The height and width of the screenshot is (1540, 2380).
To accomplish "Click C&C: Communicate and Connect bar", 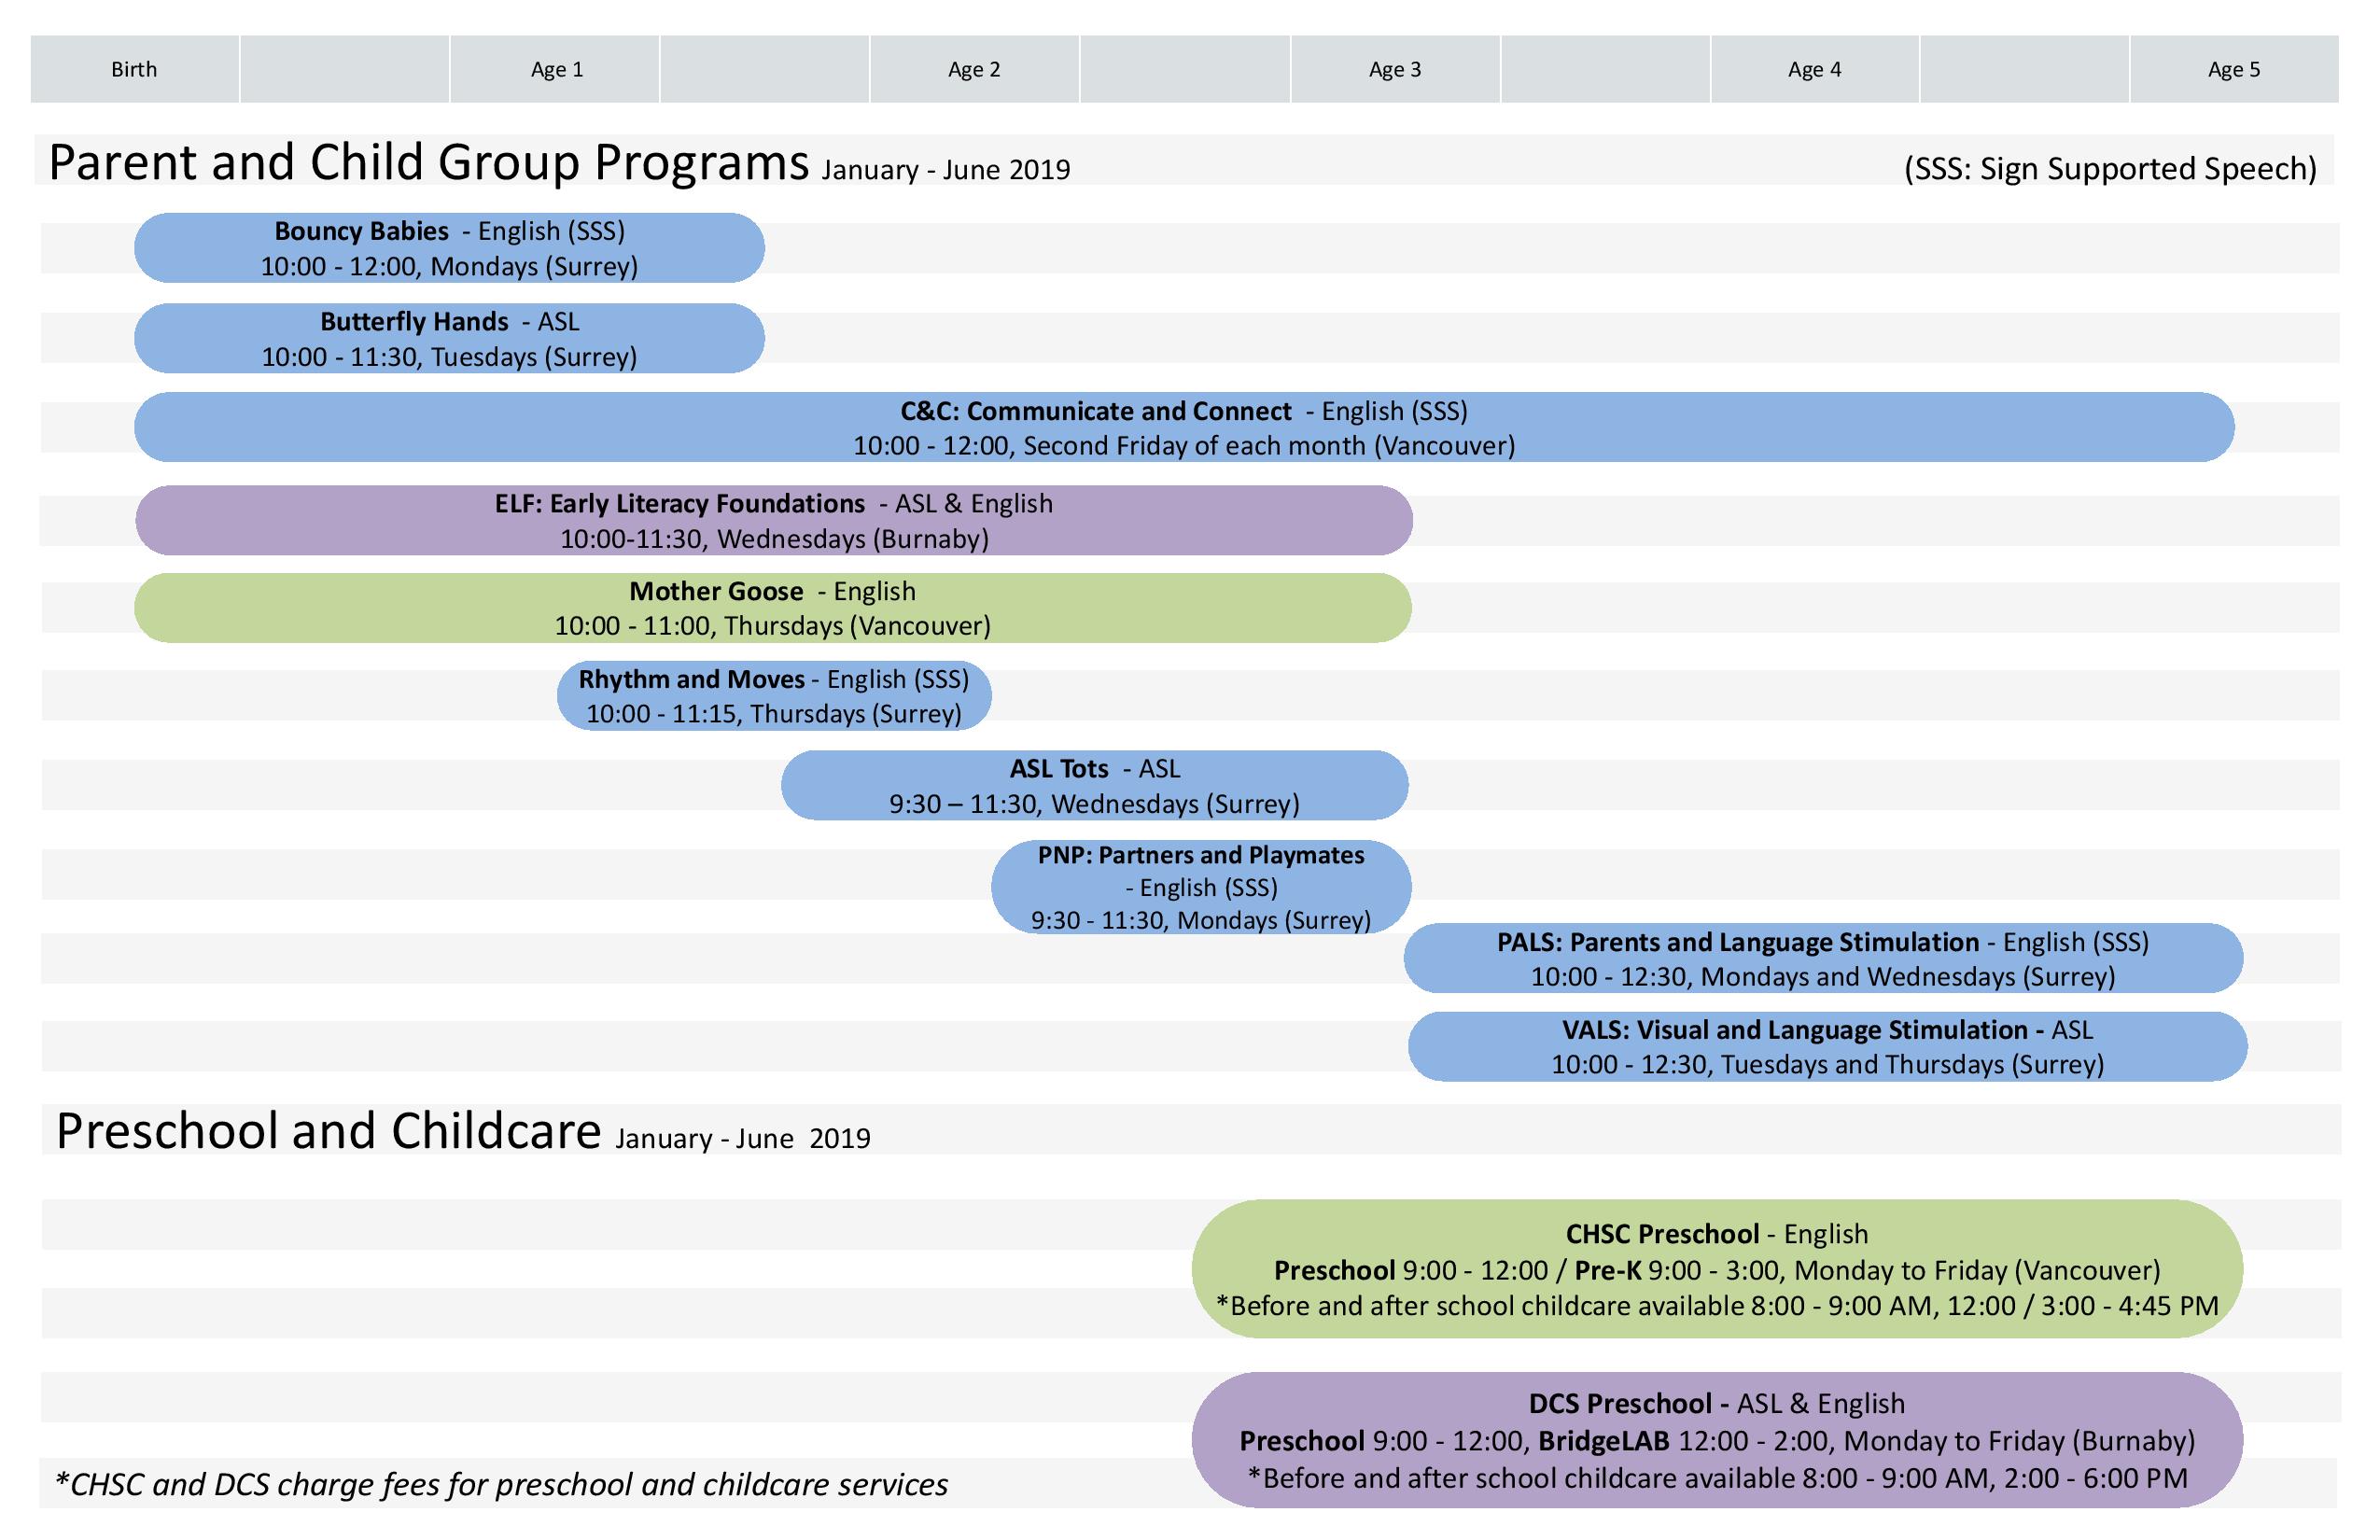I will pos(1184,428).
